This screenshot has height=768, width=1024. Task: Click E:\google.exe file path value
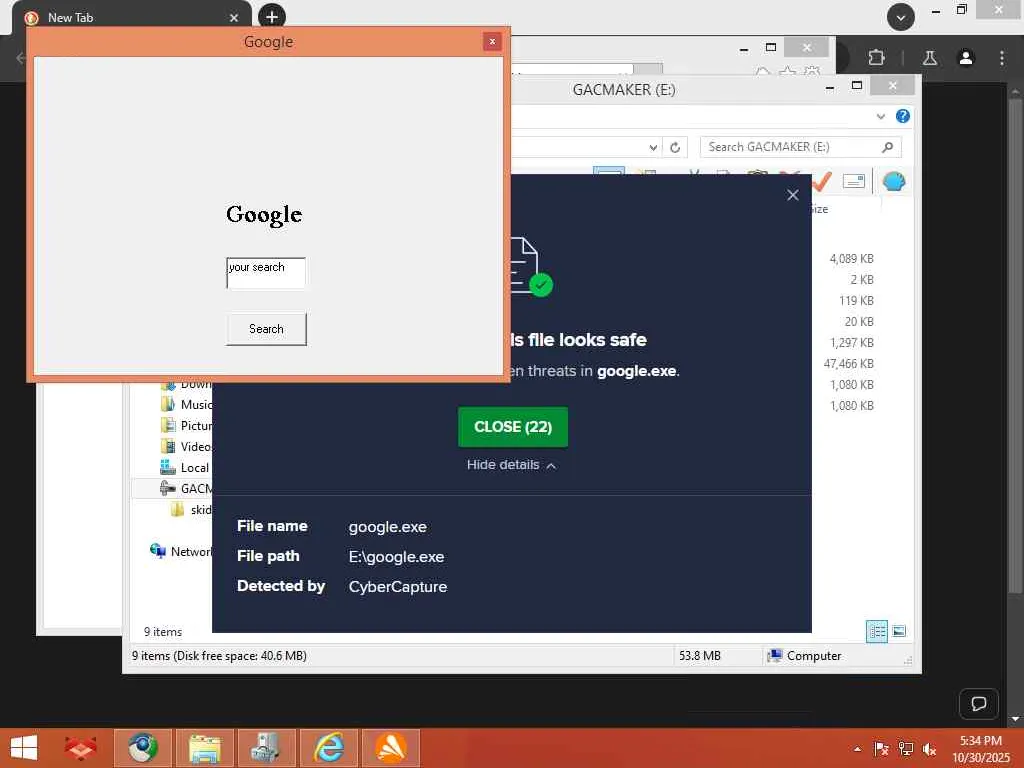coord(396,557)
